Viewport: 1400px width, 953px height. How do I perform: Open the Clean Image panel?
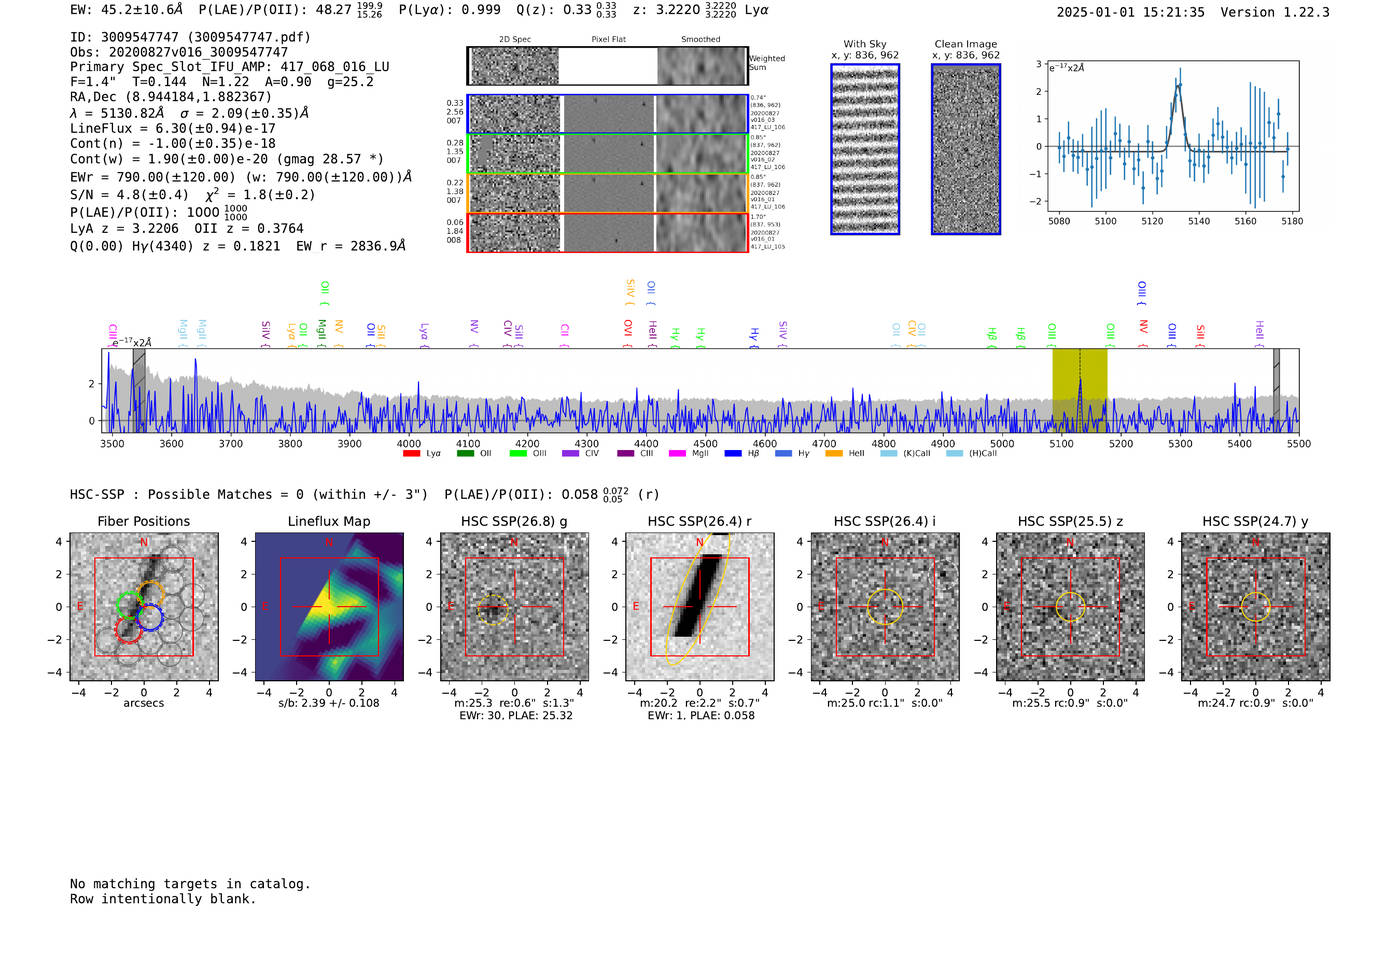(x=966, y=149)
